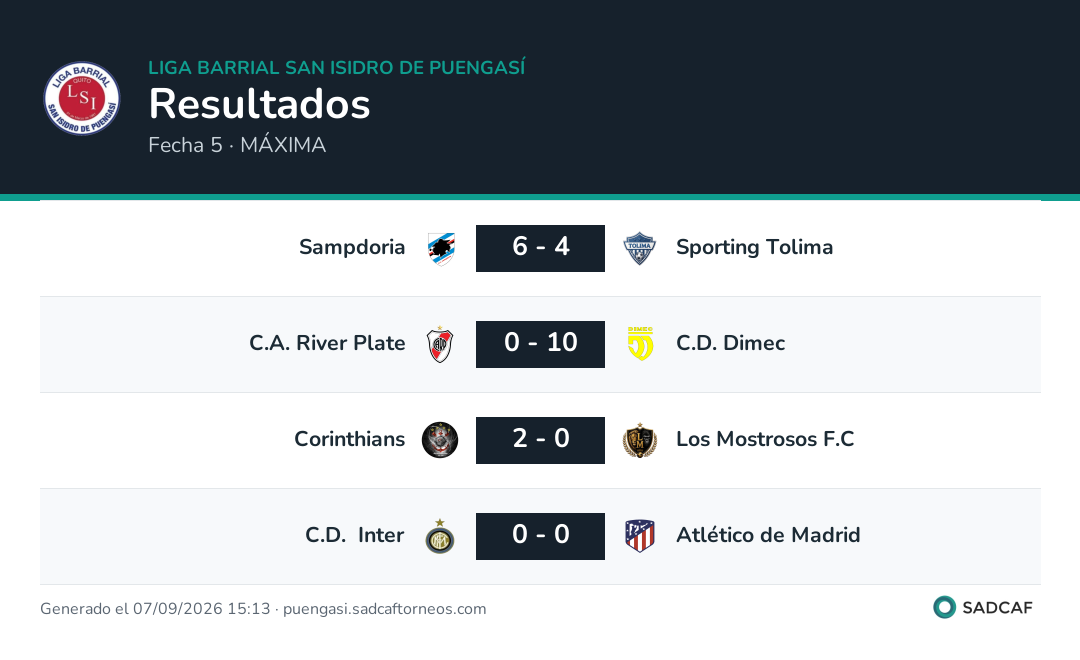Click the Sampdoria team name

[352, 247]
